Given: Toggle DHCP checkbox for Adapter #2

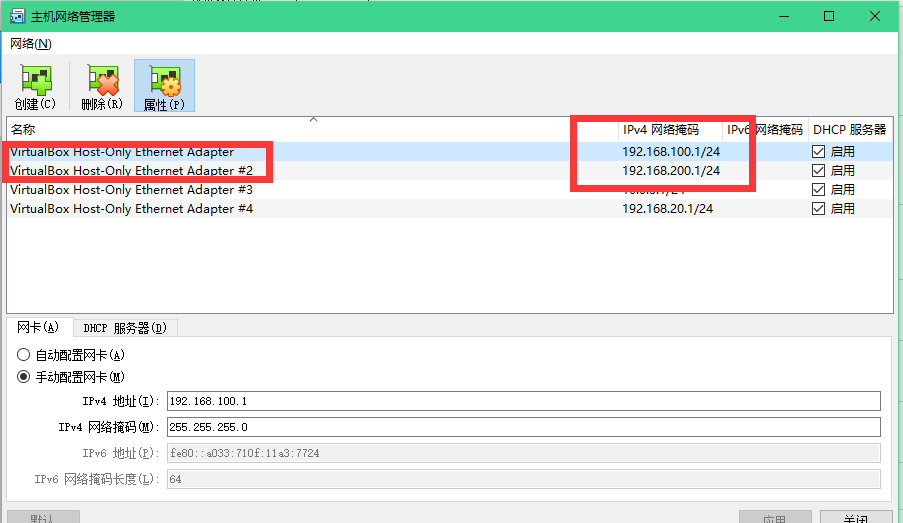Looking at the screenshot, I should click(x=818, y=170).
